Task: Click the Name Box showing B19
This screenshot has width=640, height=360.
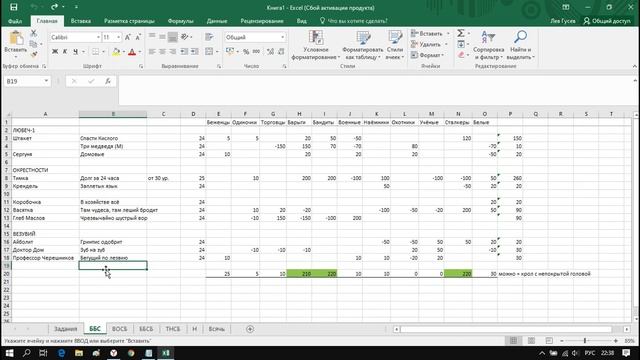Action: click(27, 81)
